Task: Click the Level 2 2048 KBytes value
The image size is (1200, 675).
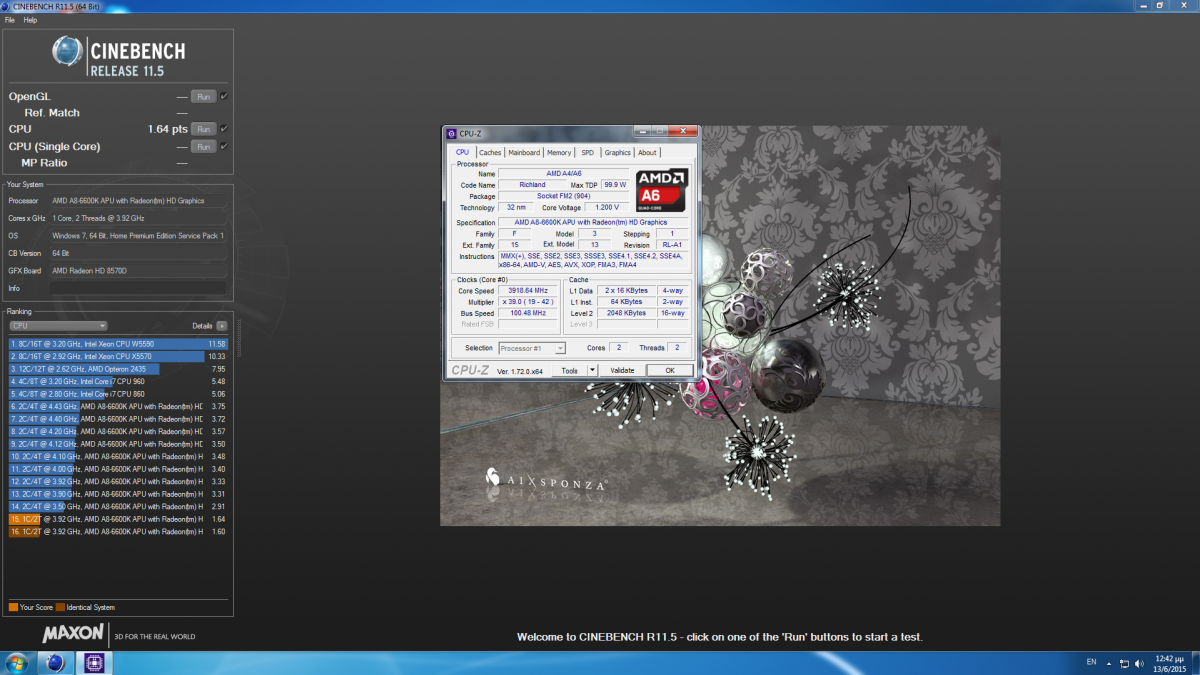Action: (629, 313)
